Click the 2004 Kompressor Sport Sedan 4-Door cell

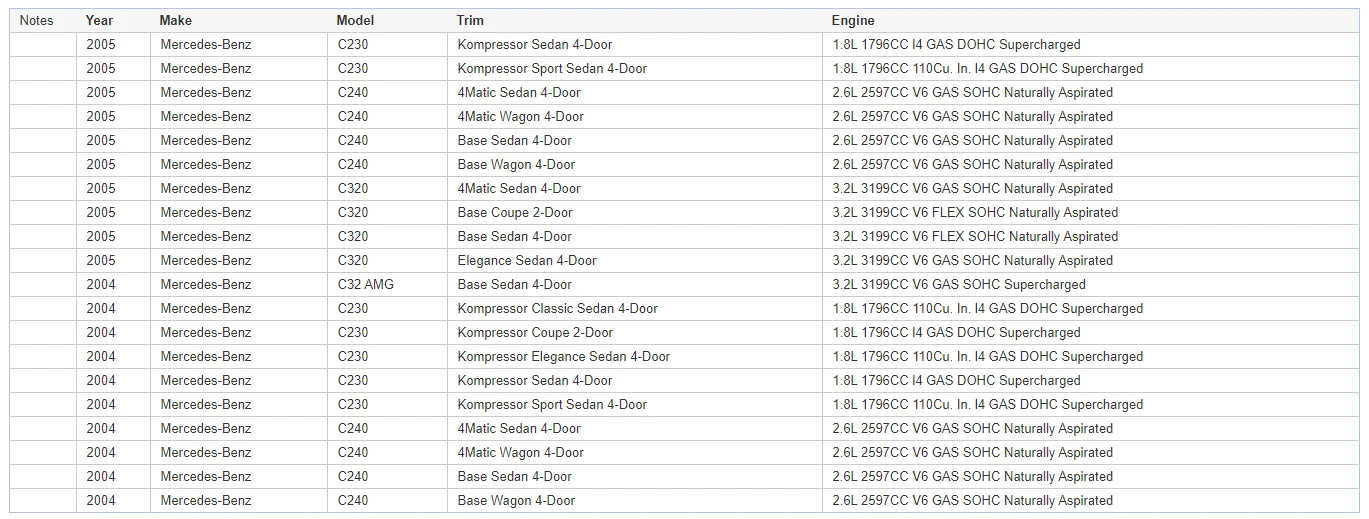pyautogui.click(x=635, y=405)
